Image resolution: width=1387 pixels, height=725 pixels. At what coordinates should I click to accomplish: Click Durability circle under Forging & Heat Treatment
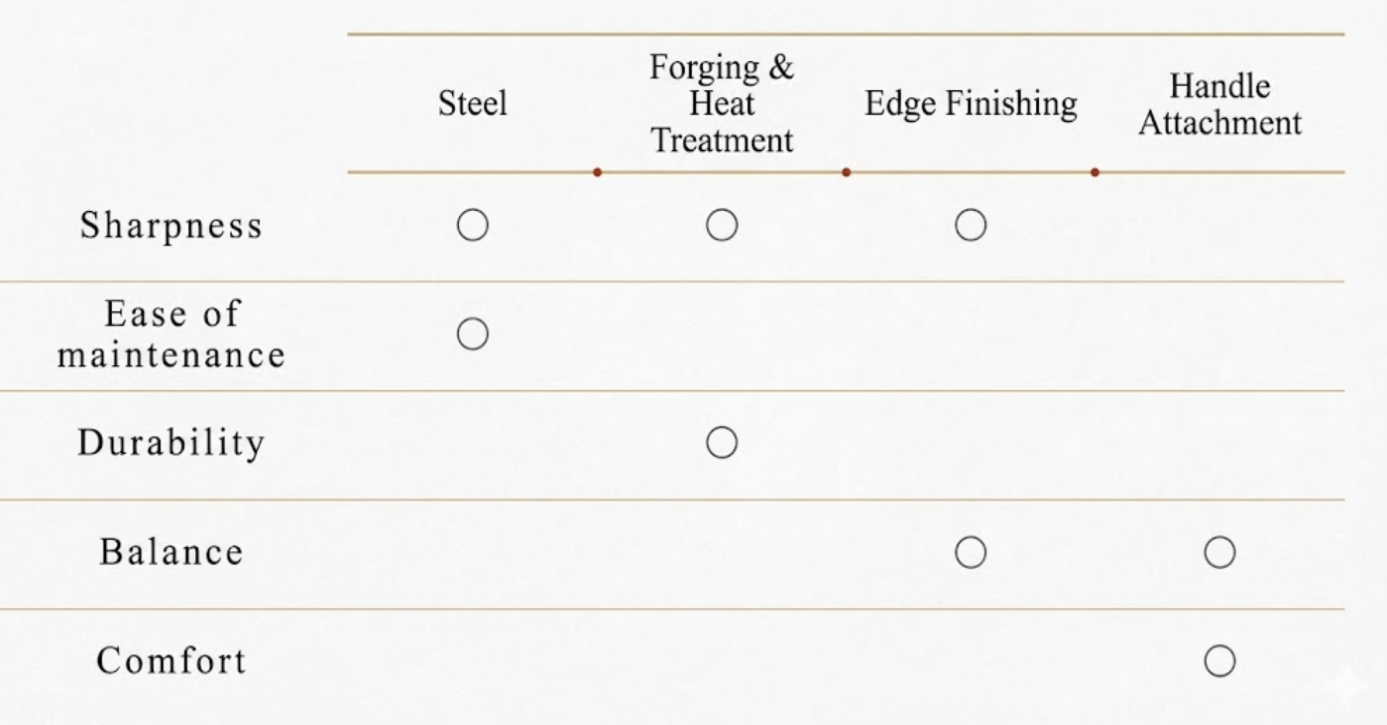coord(721,442)
